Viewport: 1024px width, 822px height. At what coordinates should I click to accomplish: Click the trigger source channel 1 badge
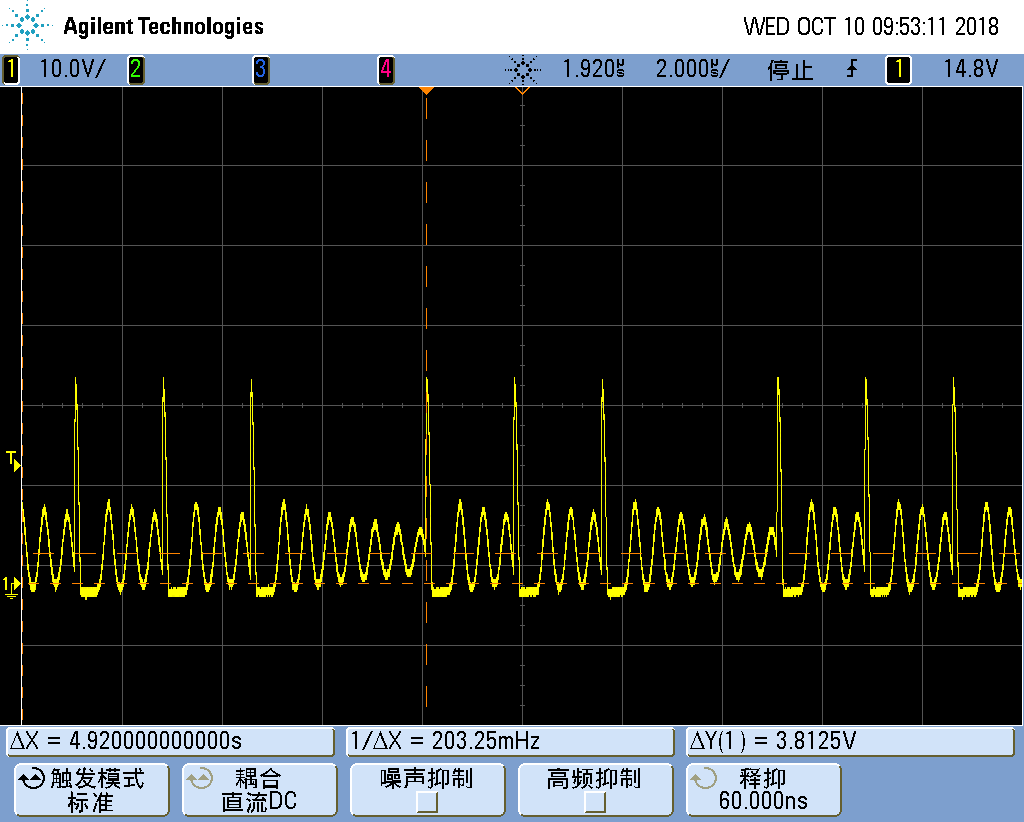898,69
